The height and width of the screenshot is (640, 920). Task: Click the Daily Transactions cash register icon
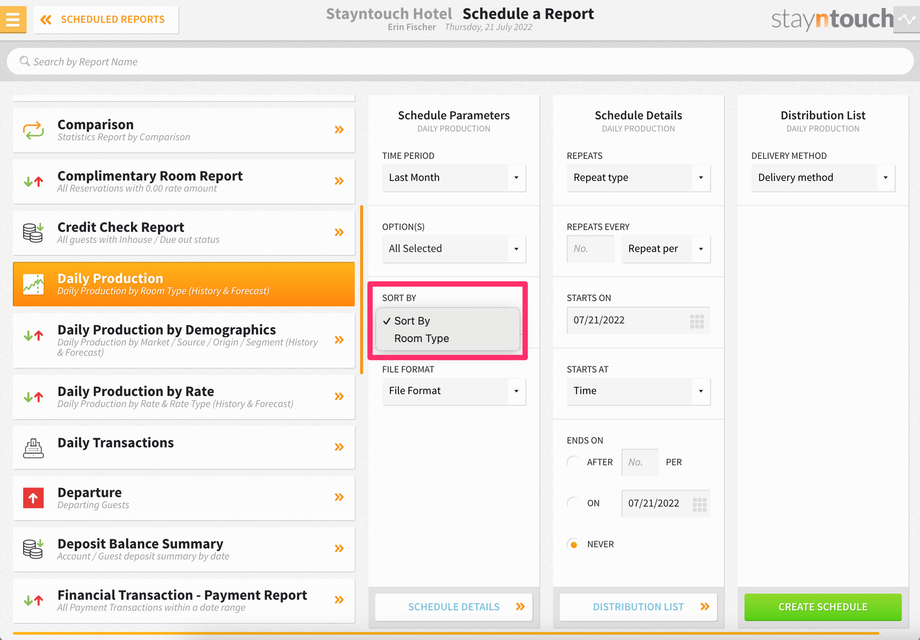[33, 448]
